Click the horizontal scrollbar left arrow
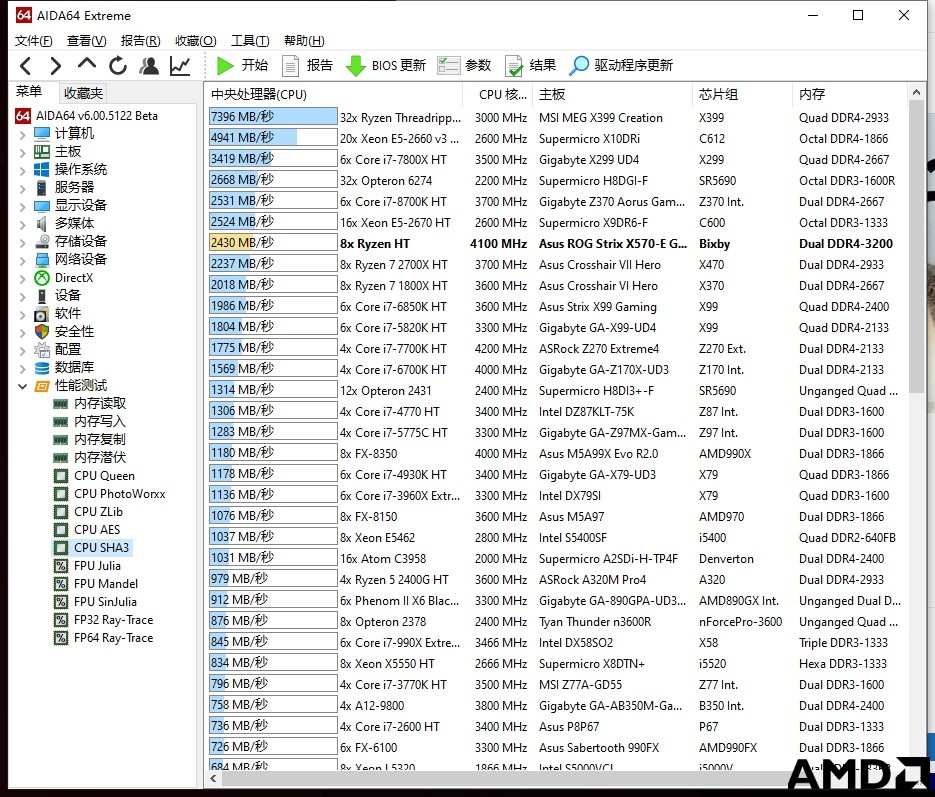 point(213,778)
